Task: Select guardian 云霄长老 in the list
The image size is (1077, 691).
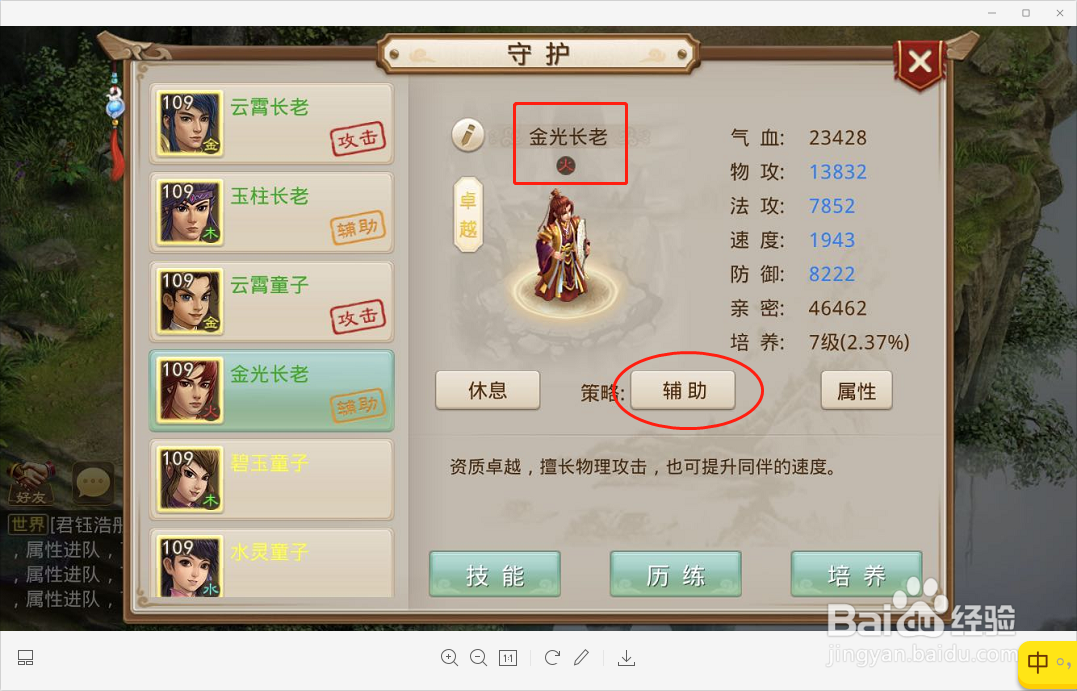Action: click(272, 124)
